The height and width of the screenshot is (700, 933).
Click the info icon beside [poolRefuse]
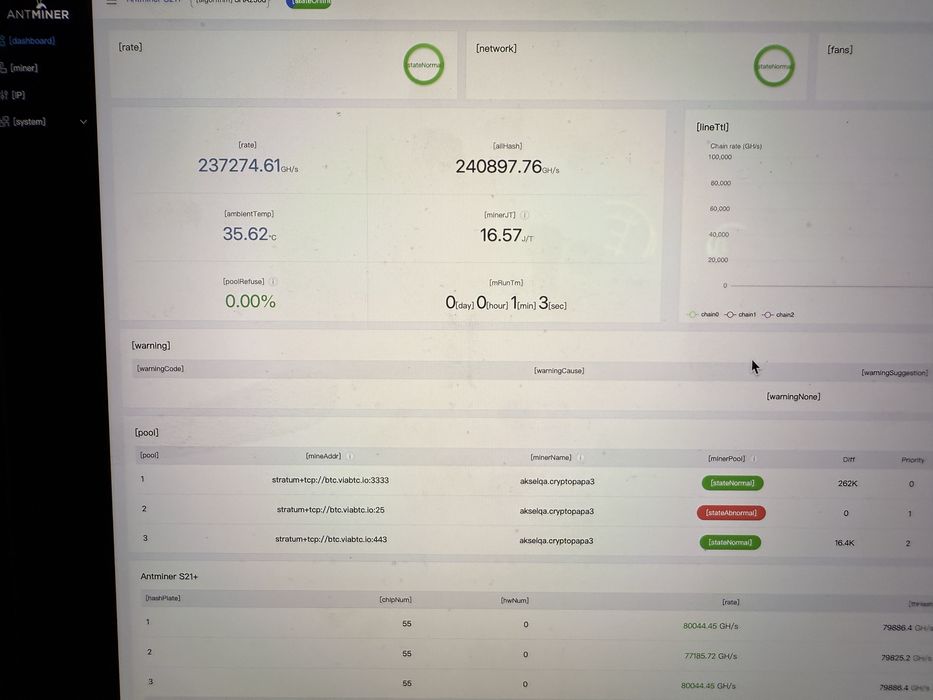273,282
